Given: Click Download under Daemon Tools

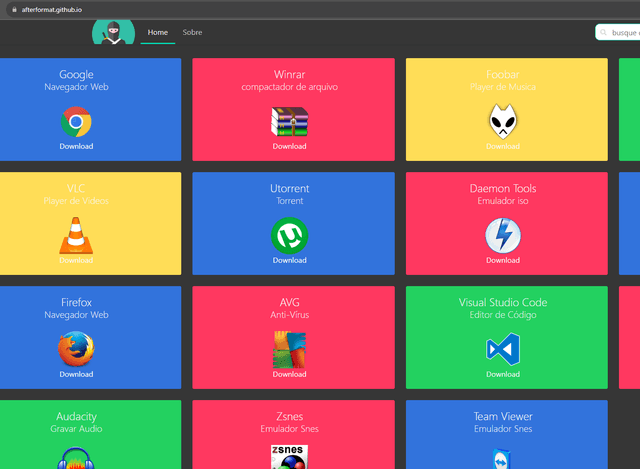Looking at the screenshot, I should (x=503, y=260).
